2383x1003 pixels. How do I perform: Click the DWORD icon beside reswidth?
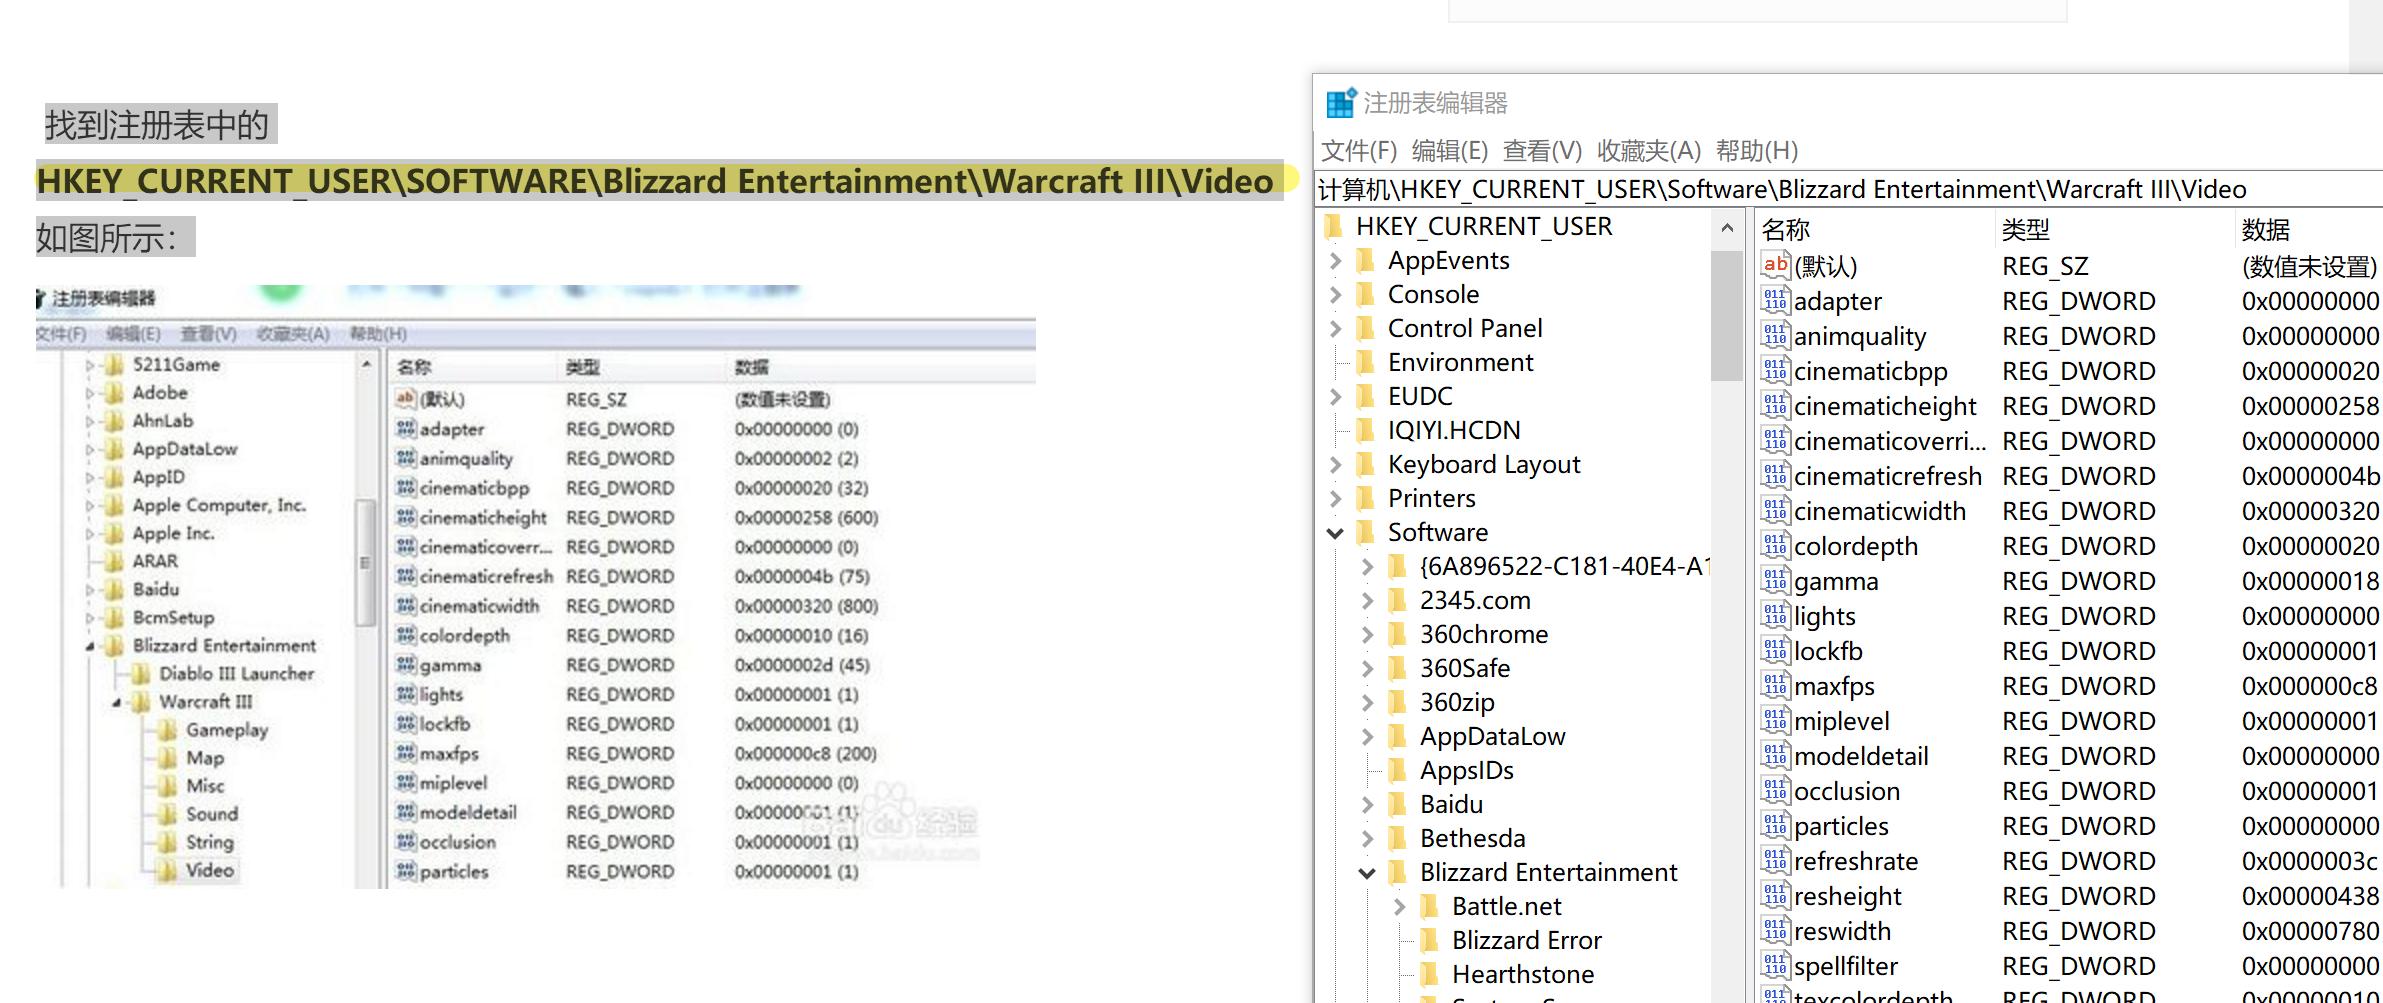point(1775,931)
